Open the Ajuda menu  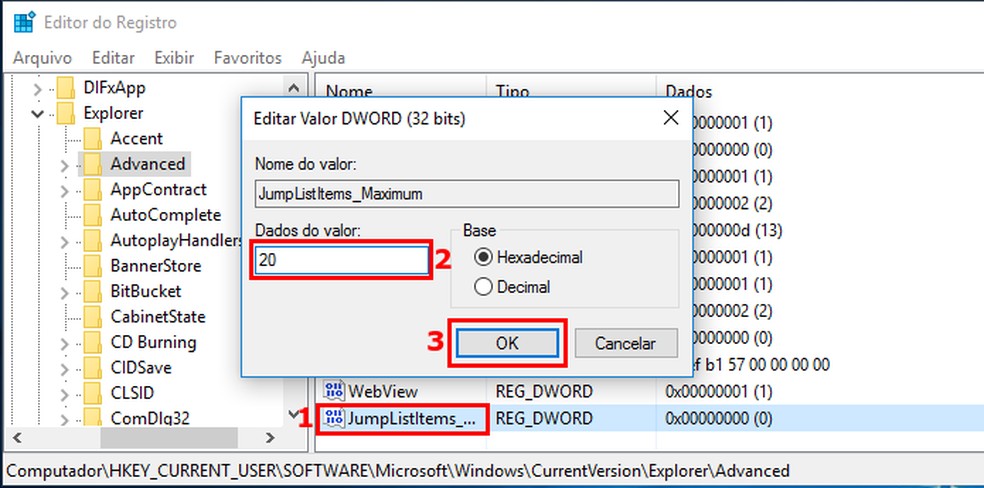(x=323, y=58)
